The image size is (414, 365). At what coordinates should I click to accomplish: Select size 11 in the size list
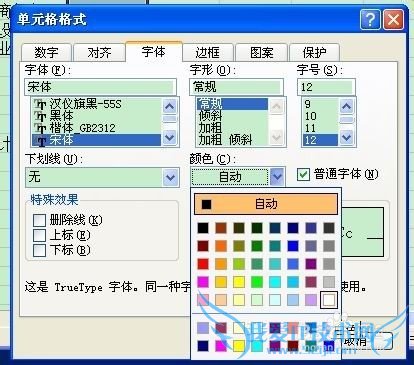[x=320, y=128]
